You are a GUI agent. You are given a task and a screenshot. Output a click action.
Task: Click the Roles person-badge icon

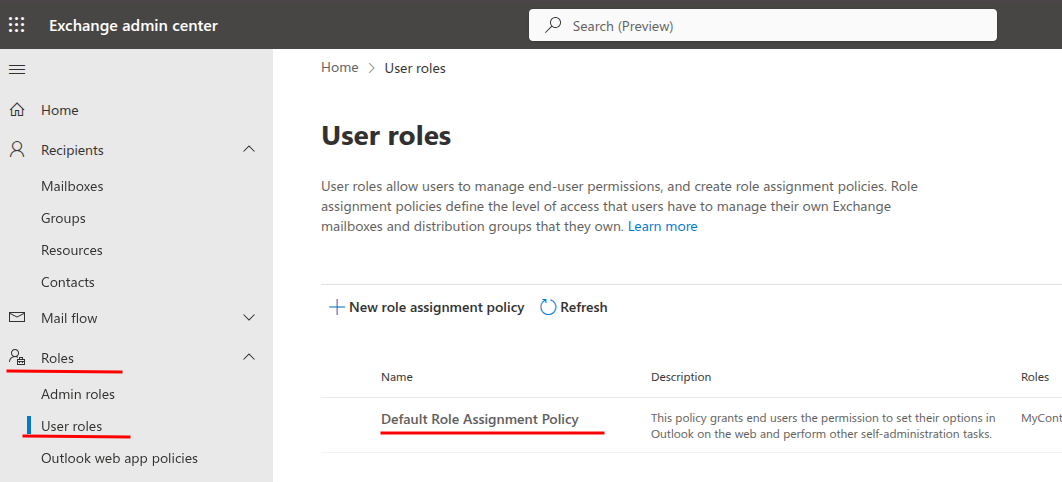point(17,358)
